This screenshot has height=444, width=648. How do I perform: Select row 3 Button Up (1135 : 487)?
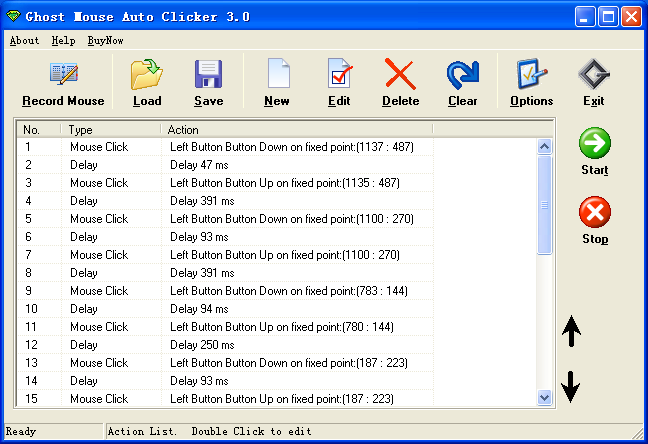pyautogui.click(x=225, y=183)
